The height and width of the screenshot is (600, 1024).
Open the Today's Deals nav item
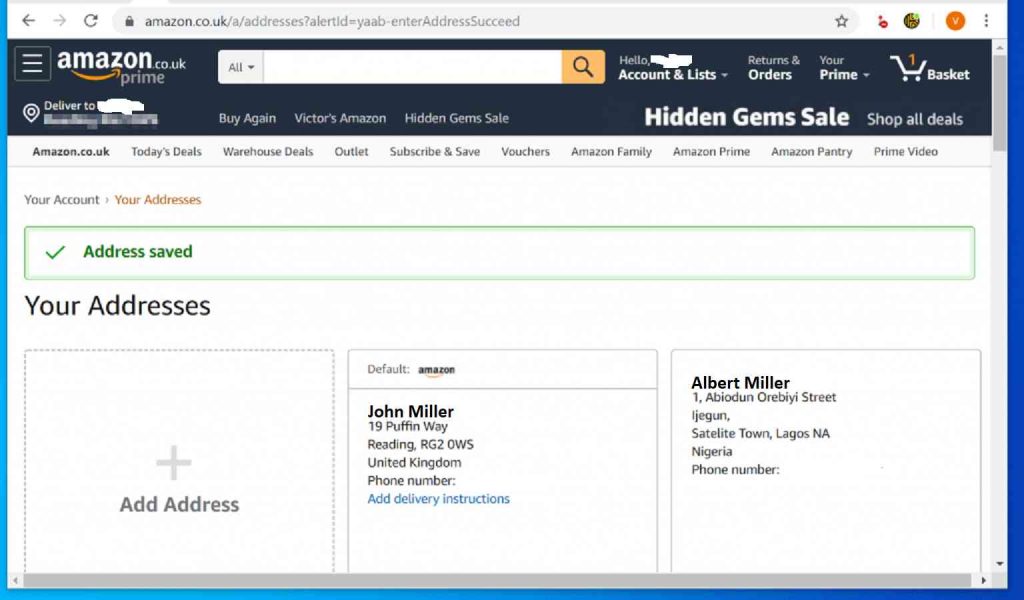(x=166, y=152)
